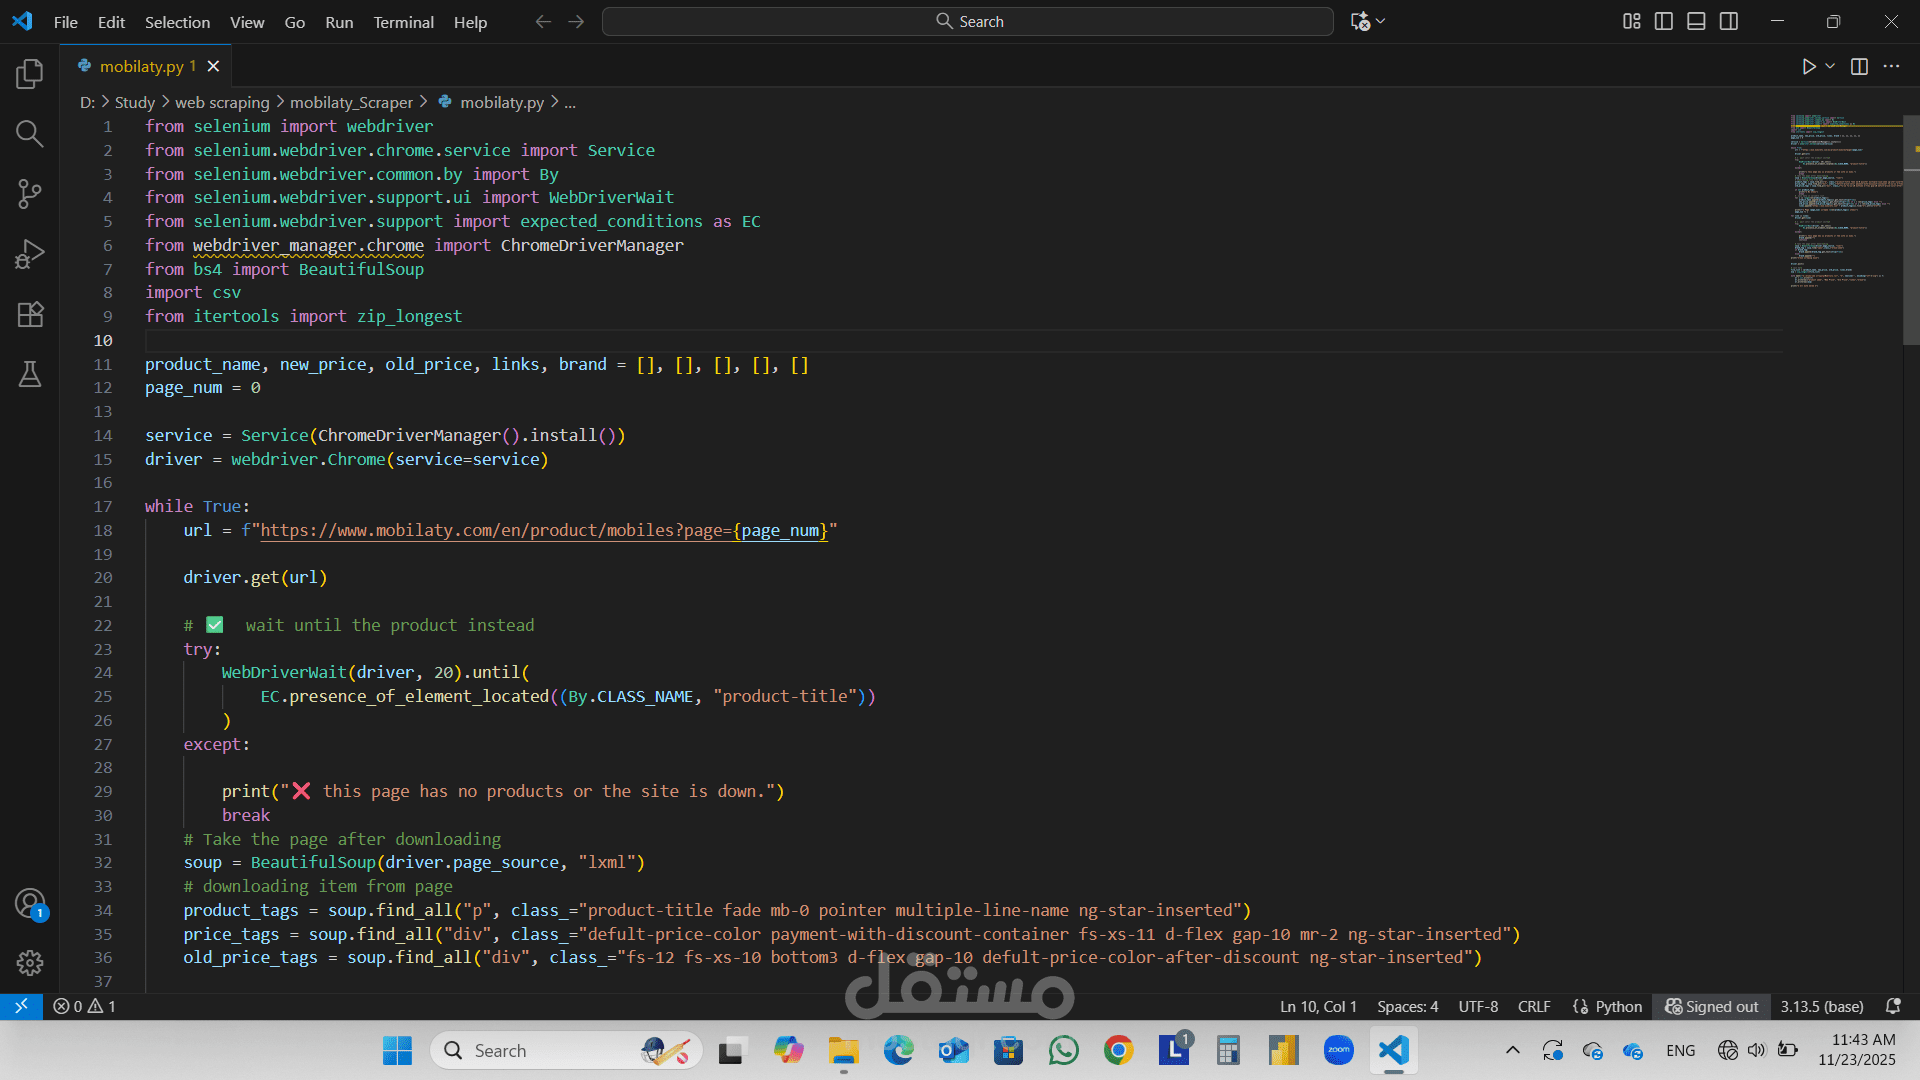Screen dimensions: 1920x1080
Task: Open Microsoft Edge from the taskbar
Action: pos(898,1050)
